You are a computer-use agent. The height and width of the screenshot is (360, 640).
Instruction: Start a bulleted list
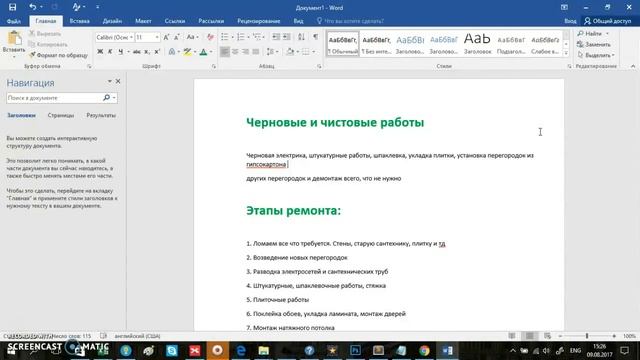(x=224, y=37)
